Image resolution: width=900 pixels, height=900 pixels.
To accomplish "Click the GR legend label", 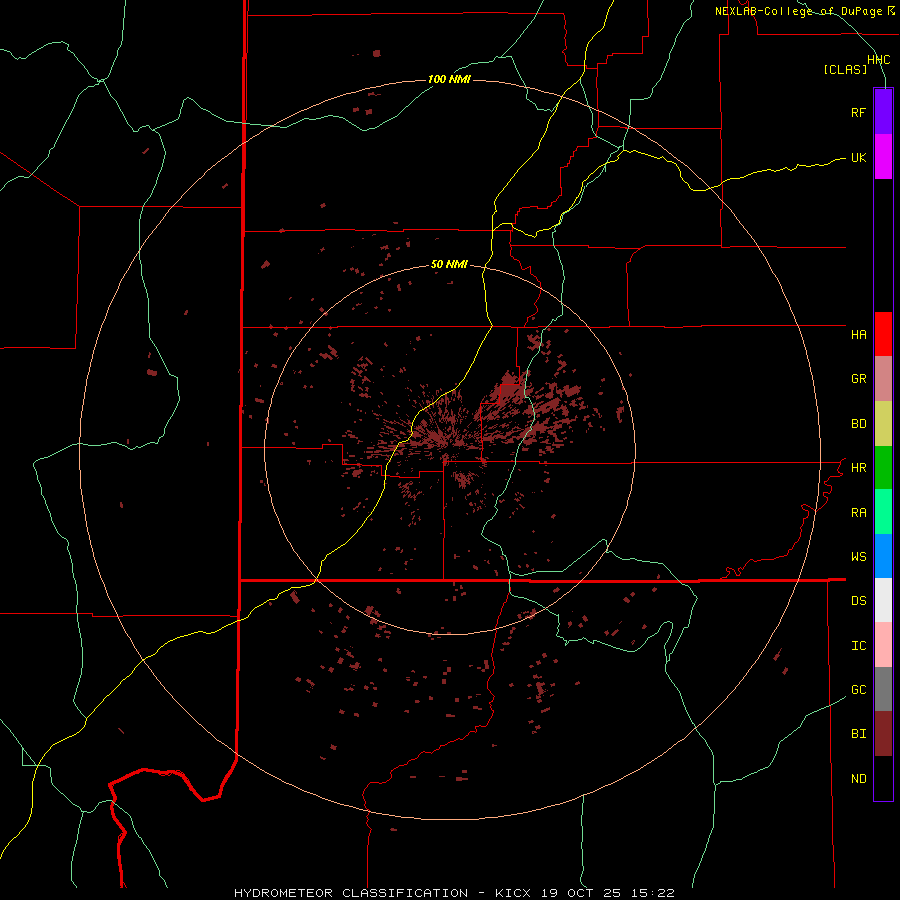I will 858,379.
